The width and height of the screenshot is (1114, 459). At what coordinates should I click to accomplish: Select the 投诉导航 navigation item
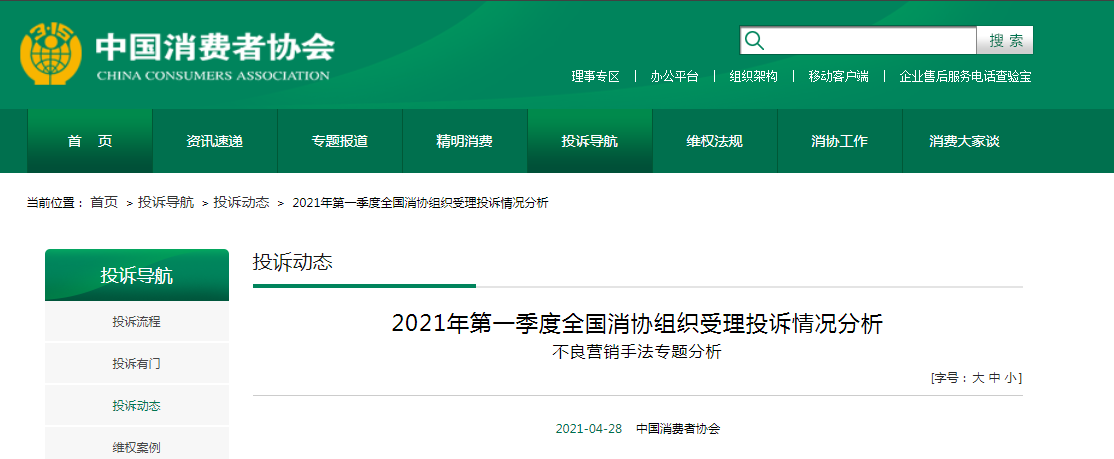590,141
